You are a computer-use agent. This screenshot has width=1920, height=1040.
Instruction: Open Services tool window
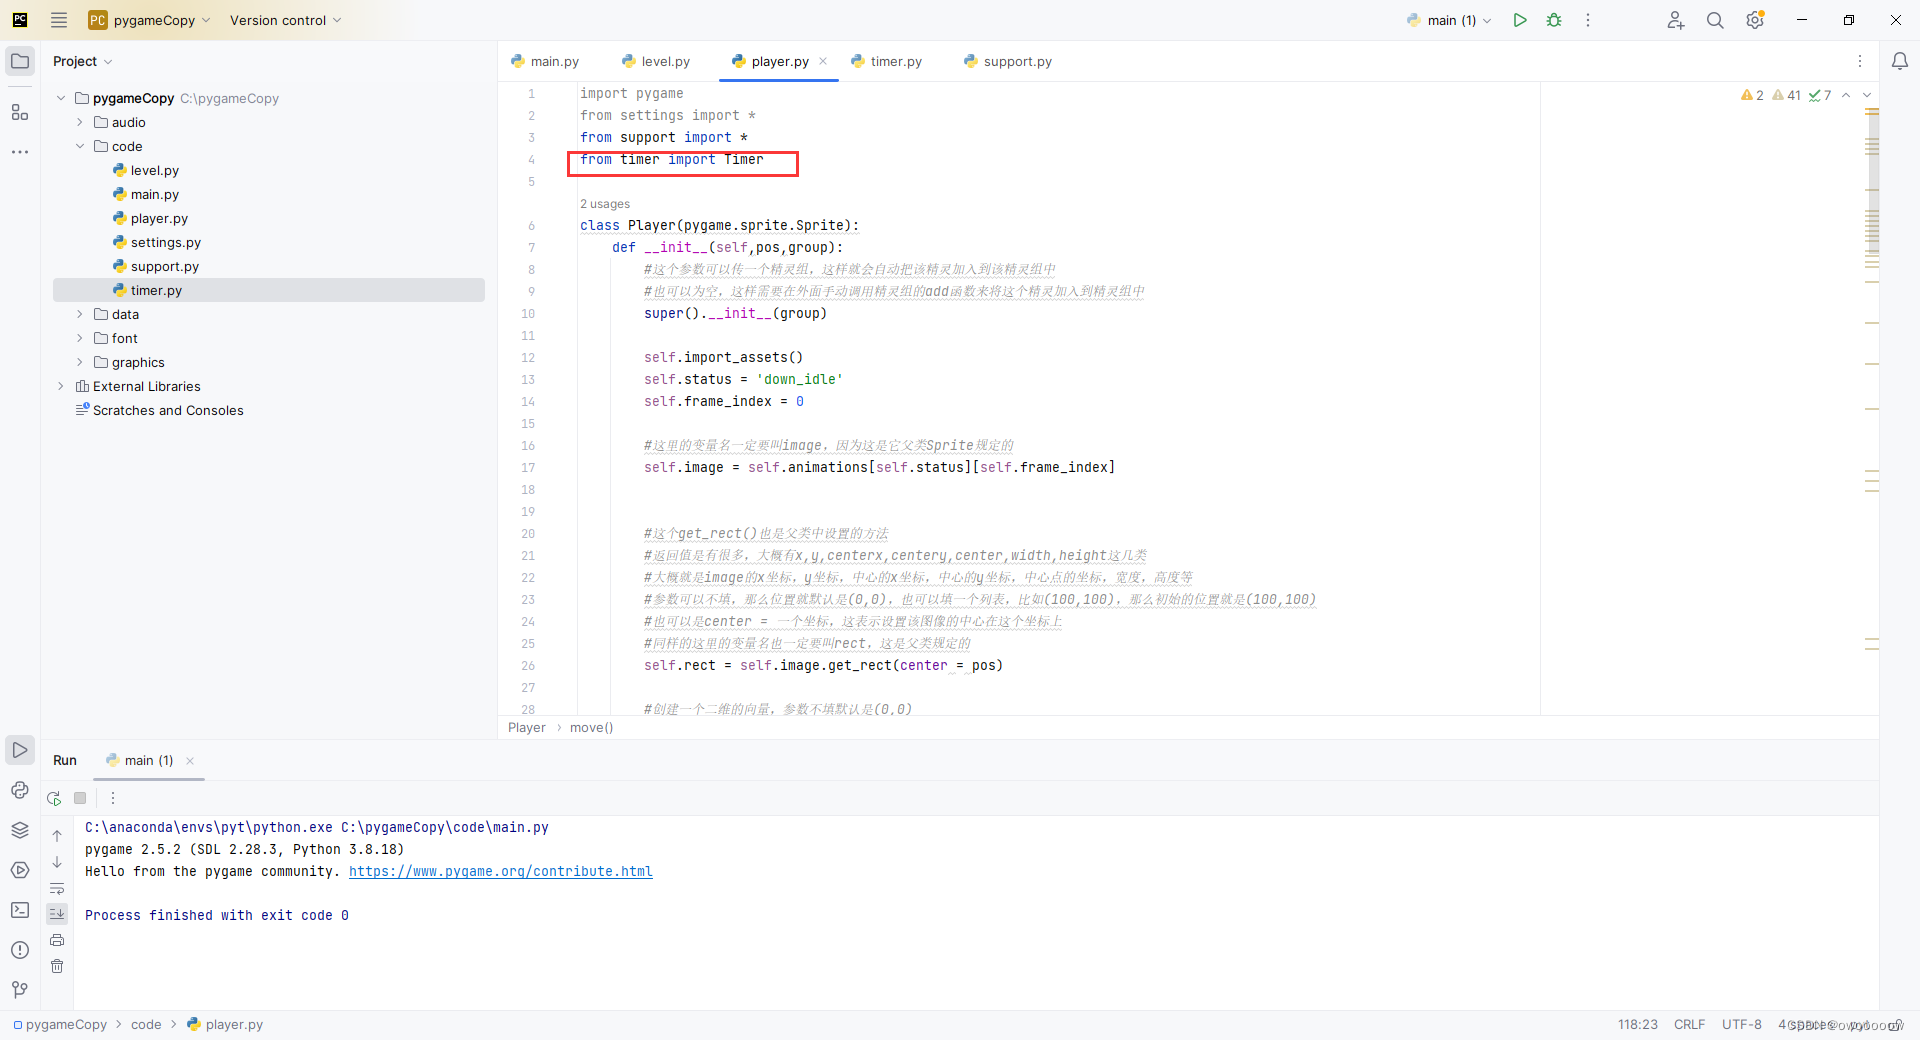tap(20, 870)
